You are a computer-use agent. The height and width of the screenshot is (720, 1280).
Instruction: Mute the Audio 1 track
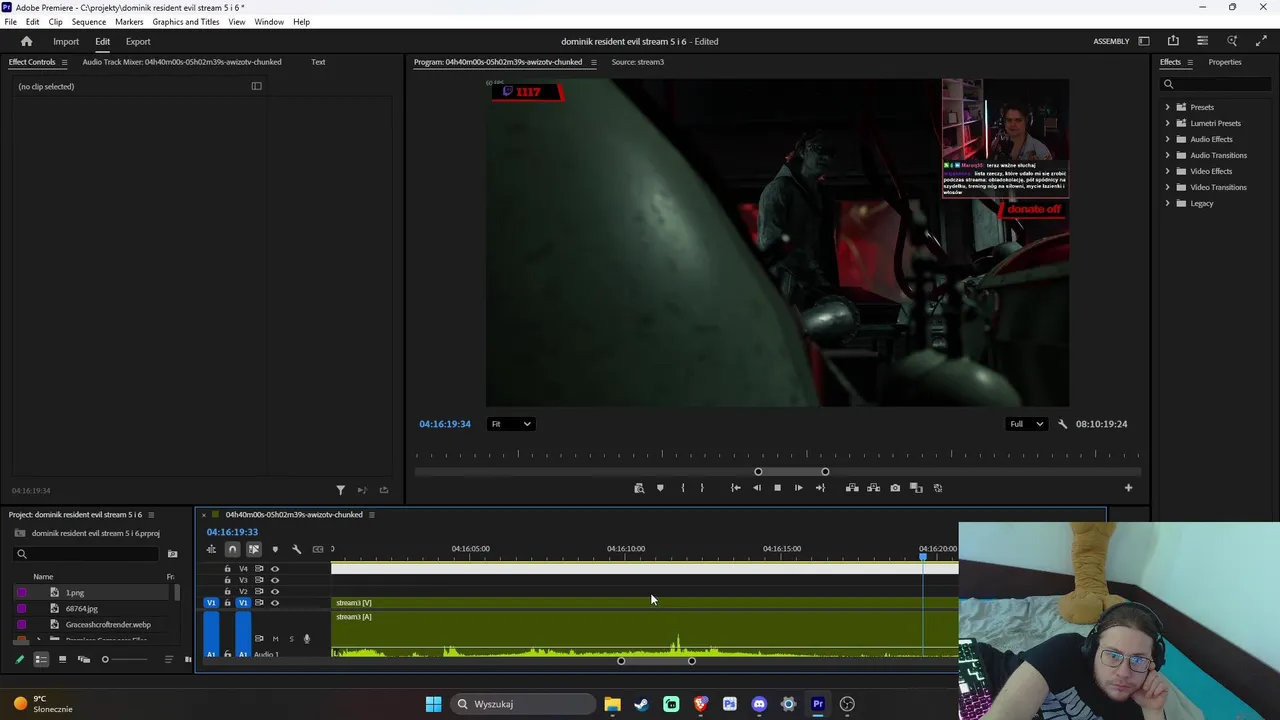coord(275,639)
